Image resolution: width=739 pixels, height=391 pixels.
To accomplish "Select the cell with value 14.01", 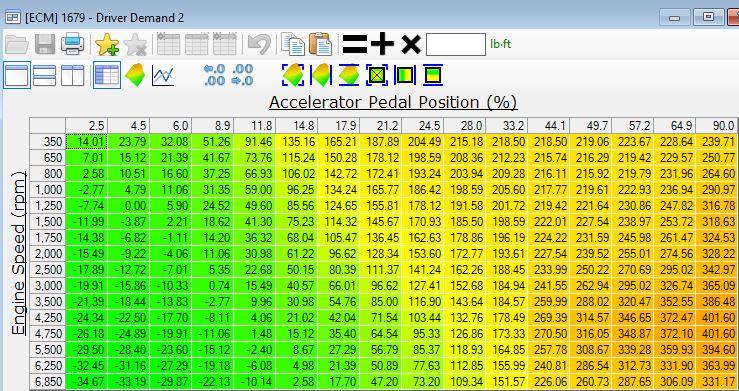I will coord(87,142).
